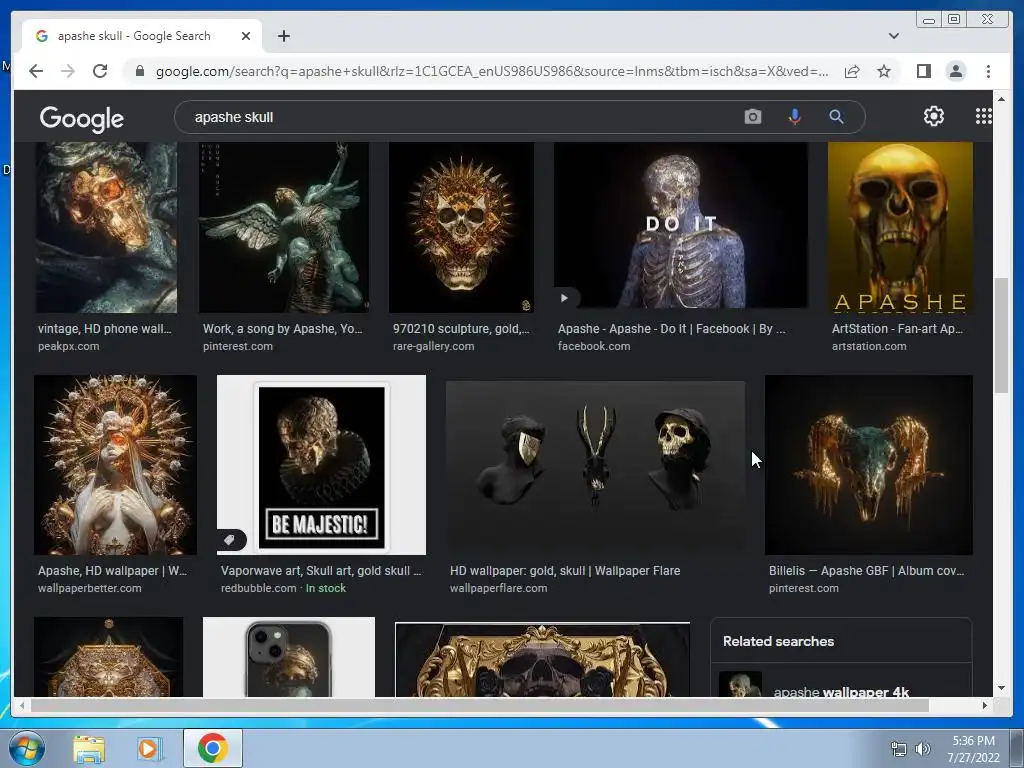Open clock showing 5:36 PM

(973, 749)
